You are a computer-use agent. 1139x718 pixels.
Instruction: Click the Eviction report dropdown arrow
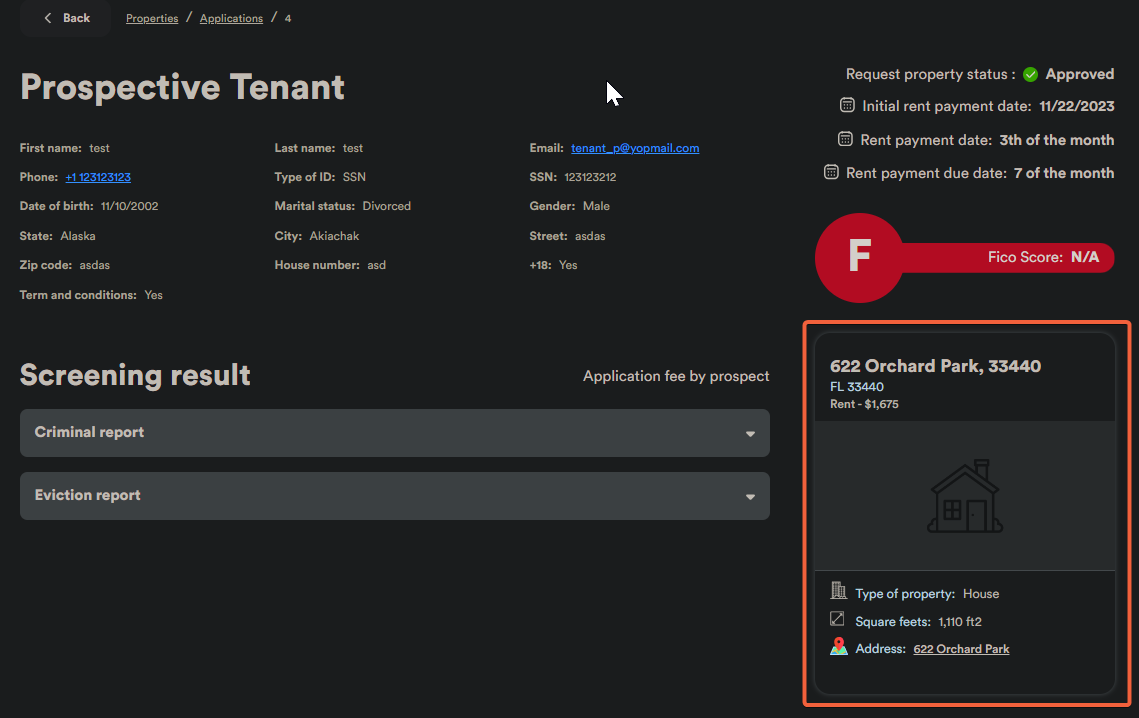[x=750, y=497]
